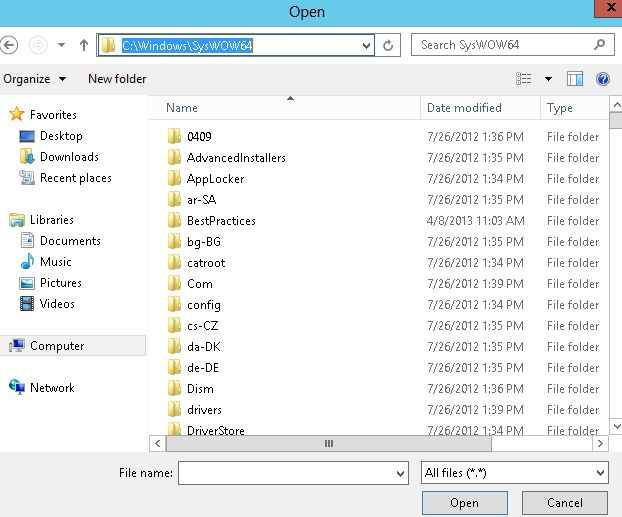Sort by Name column header
The image size is (622, 517).
pos(284,108)
